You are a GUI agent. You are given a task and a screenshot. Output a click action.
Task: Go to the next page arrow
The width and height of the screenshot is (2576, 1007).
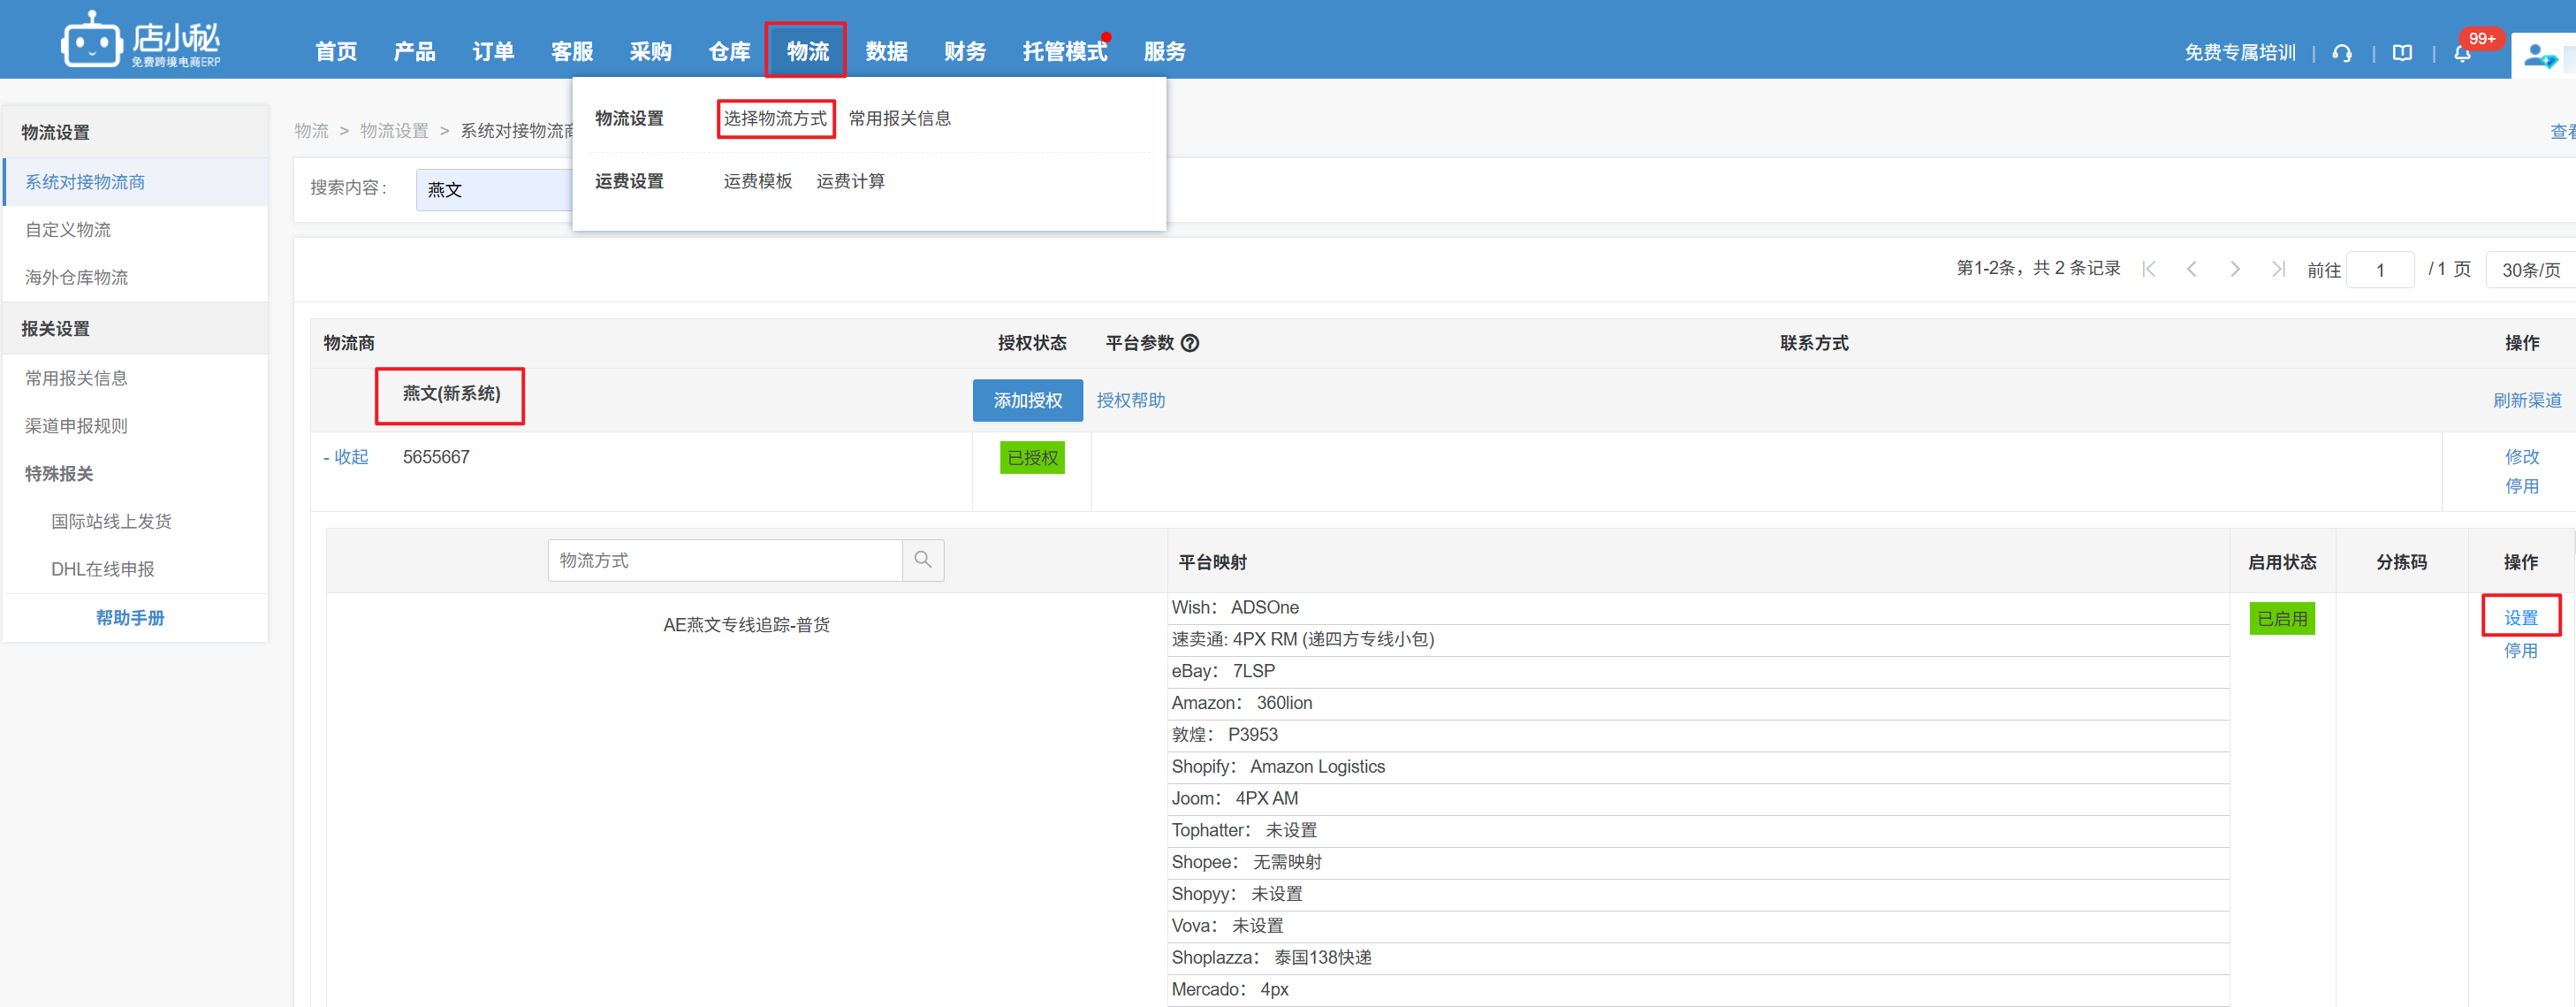[x=2234, y=269]
